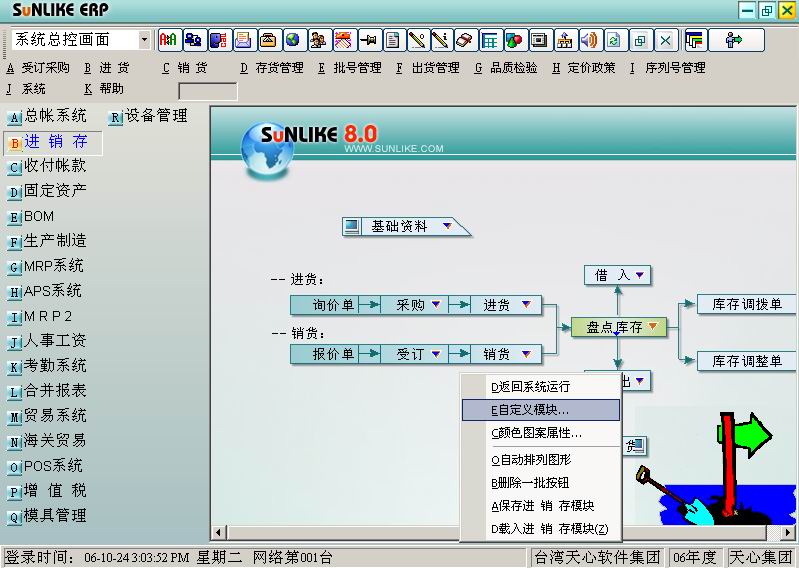799x568 pixels.
Task: Select B删除一批按钮 context menu entry
Action: (x=540, y=482)
